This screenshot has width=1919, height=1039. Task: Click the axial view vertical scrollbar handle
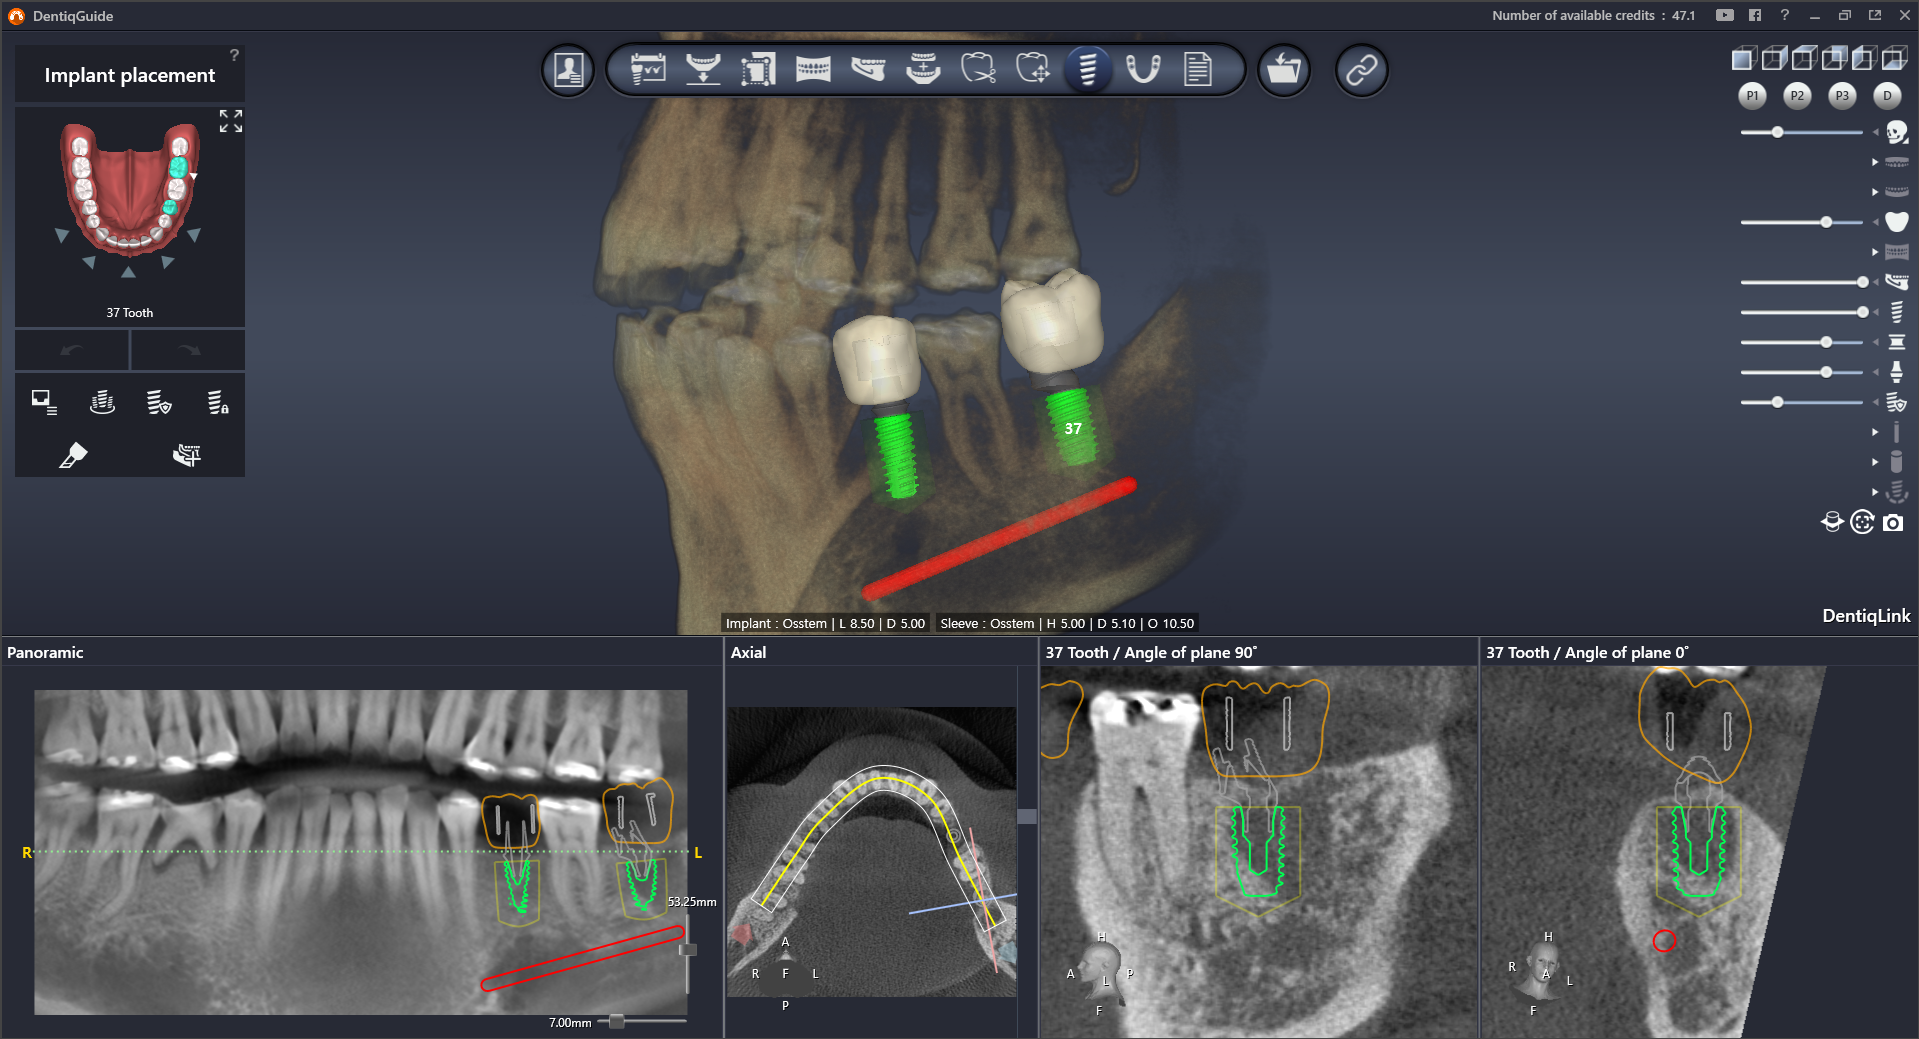(1027, 817)
